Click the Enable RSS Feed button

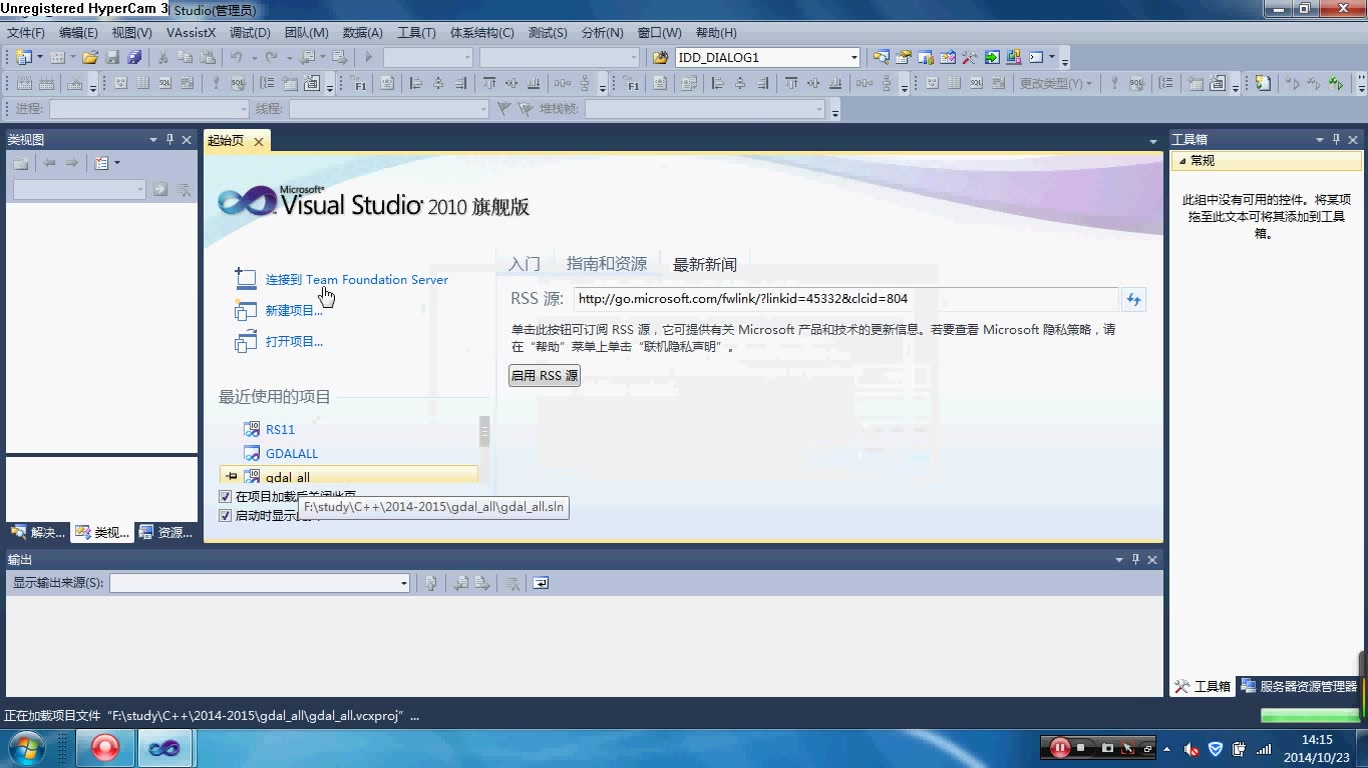click(x=544, y=376)
